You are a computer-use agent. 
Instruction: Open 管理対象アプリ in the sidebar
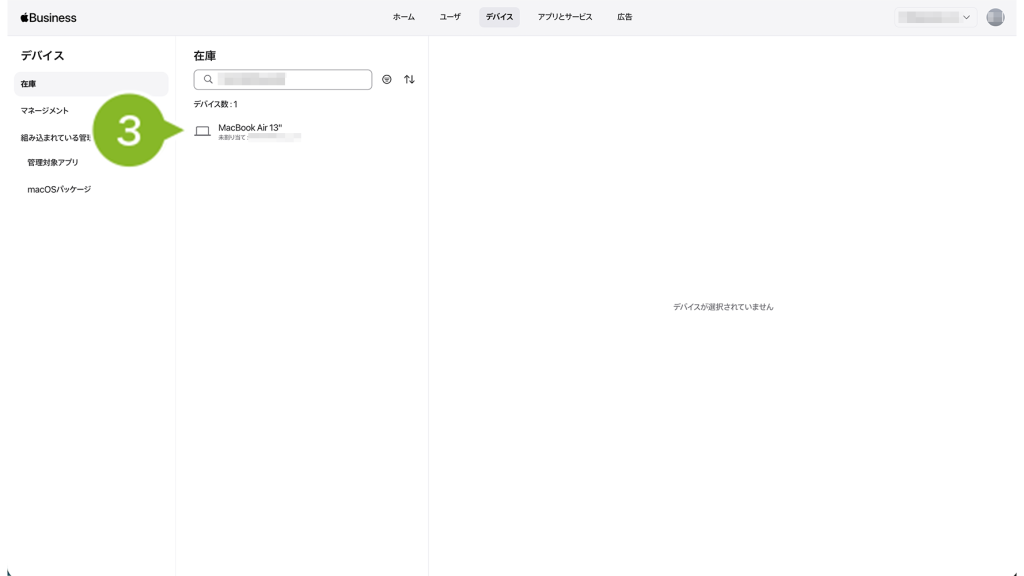[53, 162]
